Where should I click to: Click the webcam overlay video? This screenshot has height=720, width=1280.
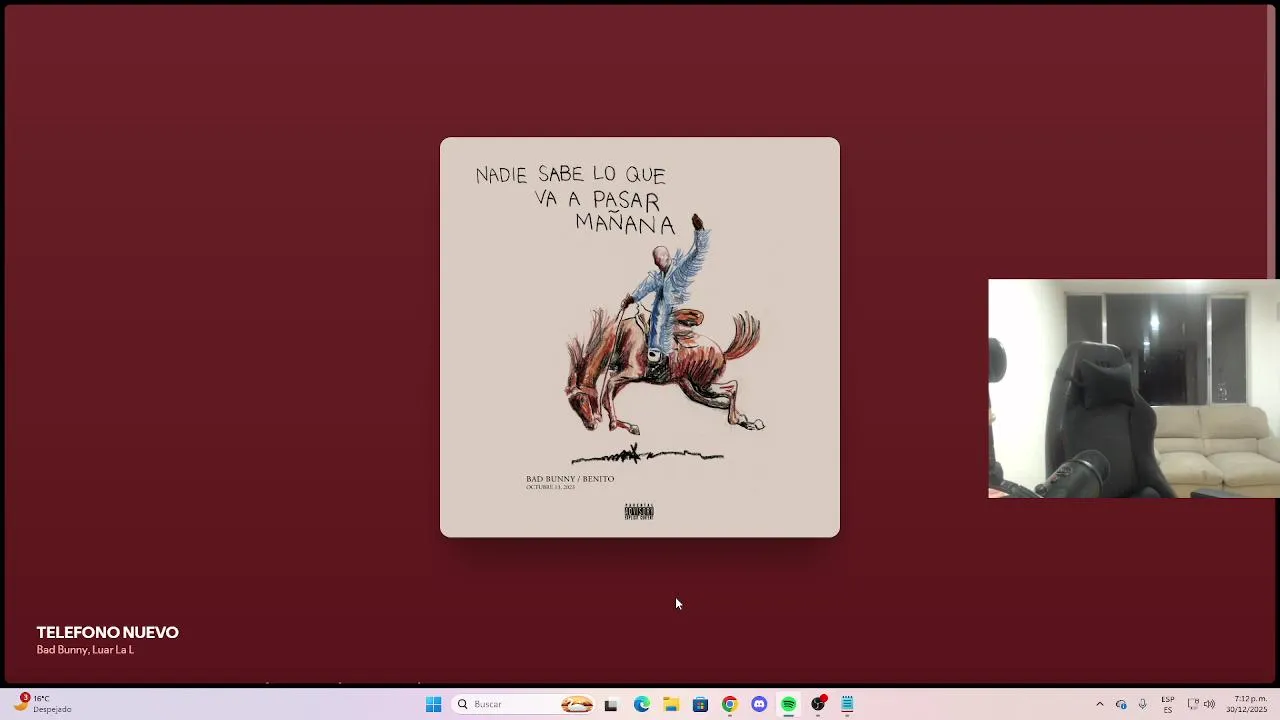click(x=1134, y=388)
